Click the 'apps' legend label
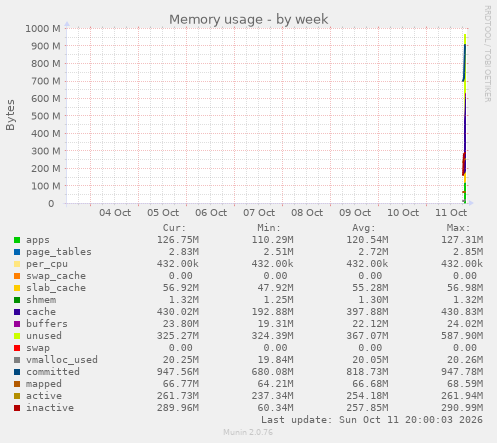The image size is (497, 443). (38, 240)
